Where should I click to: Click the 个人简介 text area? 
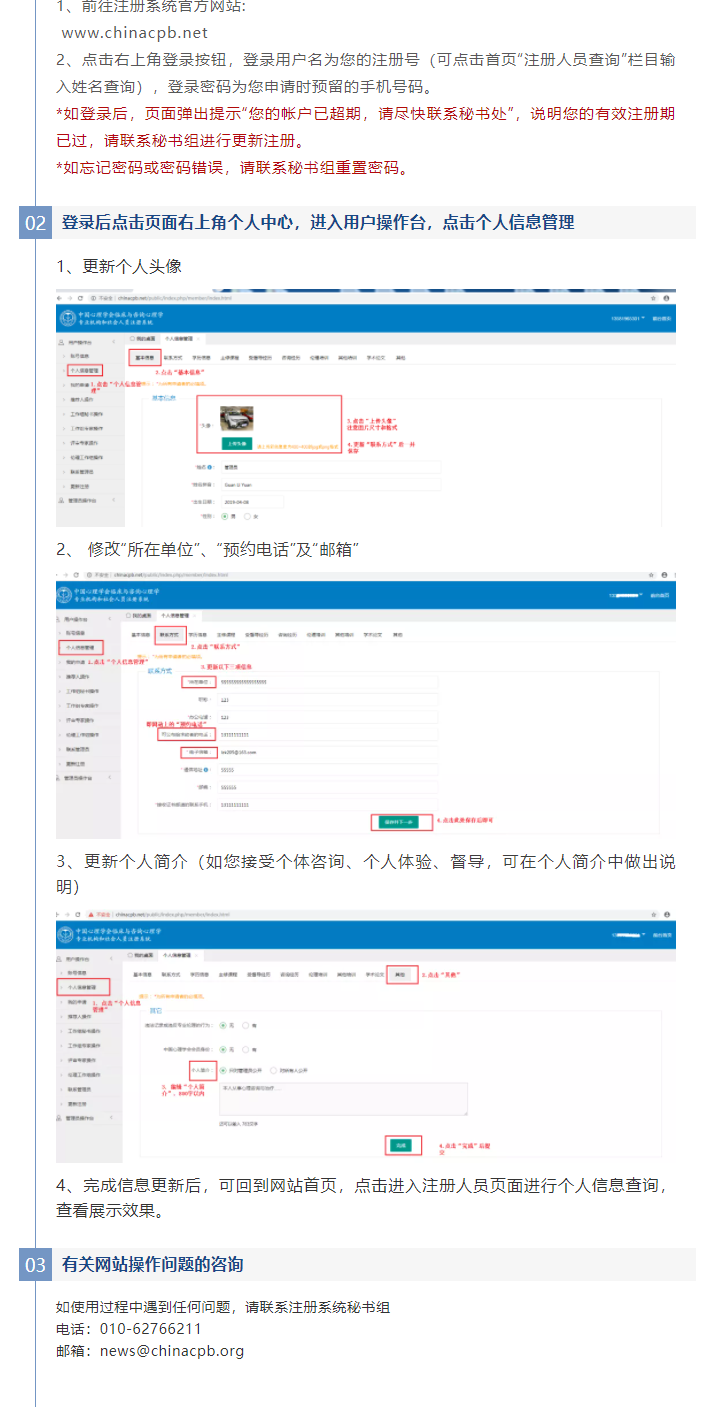pos(343,1100)
